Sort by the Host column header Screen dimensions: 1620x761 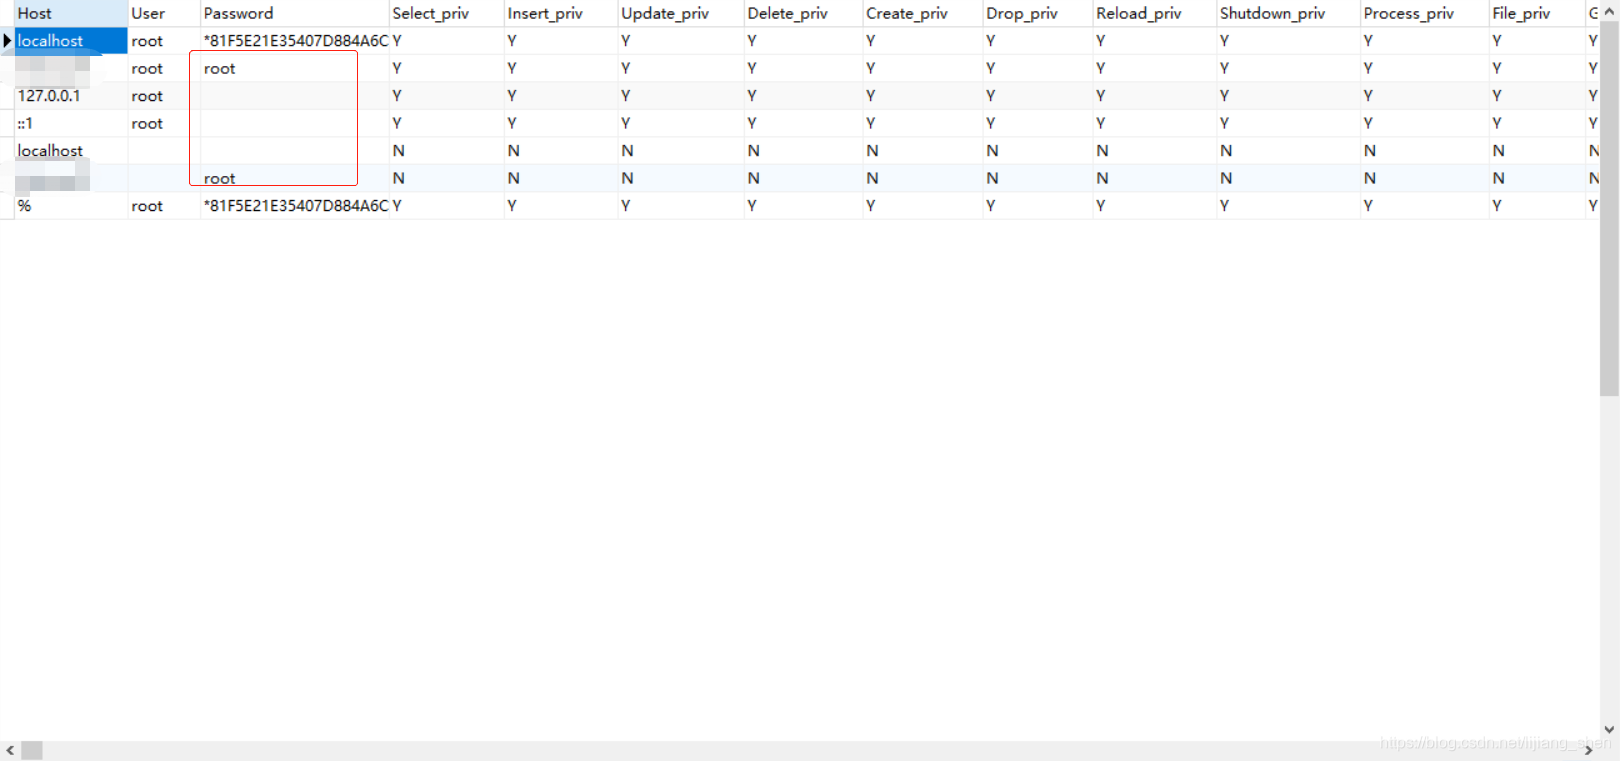71,13
